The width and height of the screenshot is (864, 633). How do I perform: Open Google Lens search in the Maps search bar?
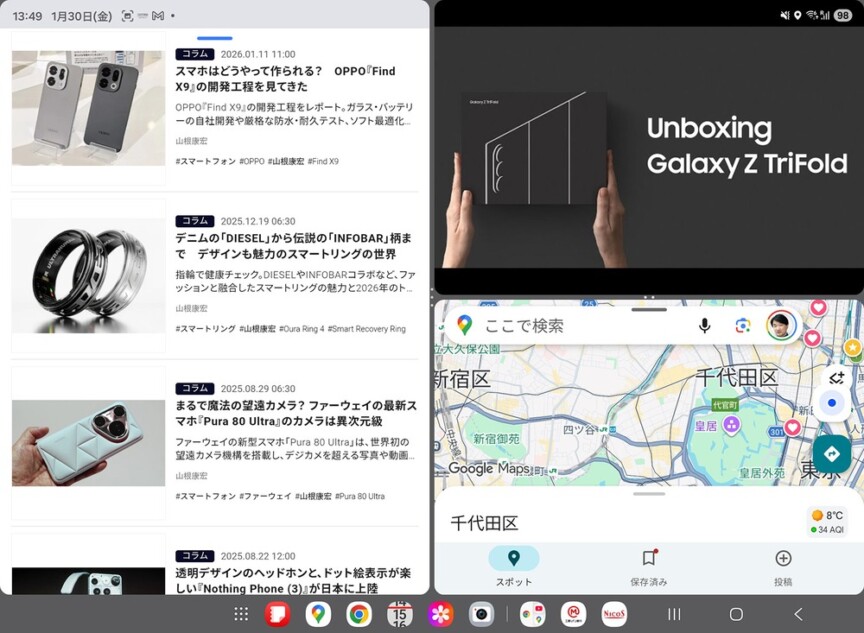(741, 325)
